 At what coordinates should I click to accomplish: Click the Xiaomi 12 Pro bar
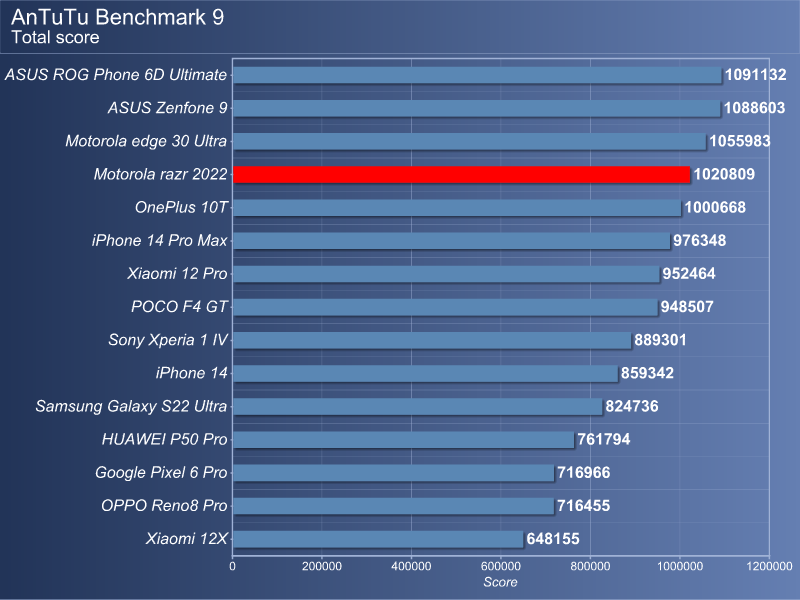446,274
